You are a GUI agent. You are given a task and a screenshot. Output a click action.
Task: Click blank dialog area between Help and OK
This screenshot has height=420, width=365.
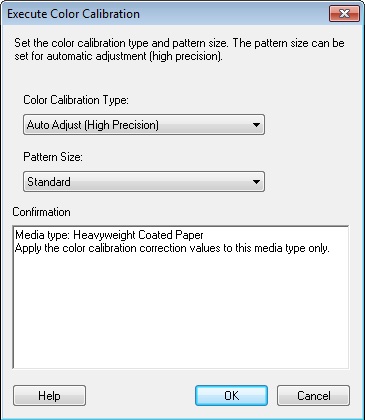point(140,396)
